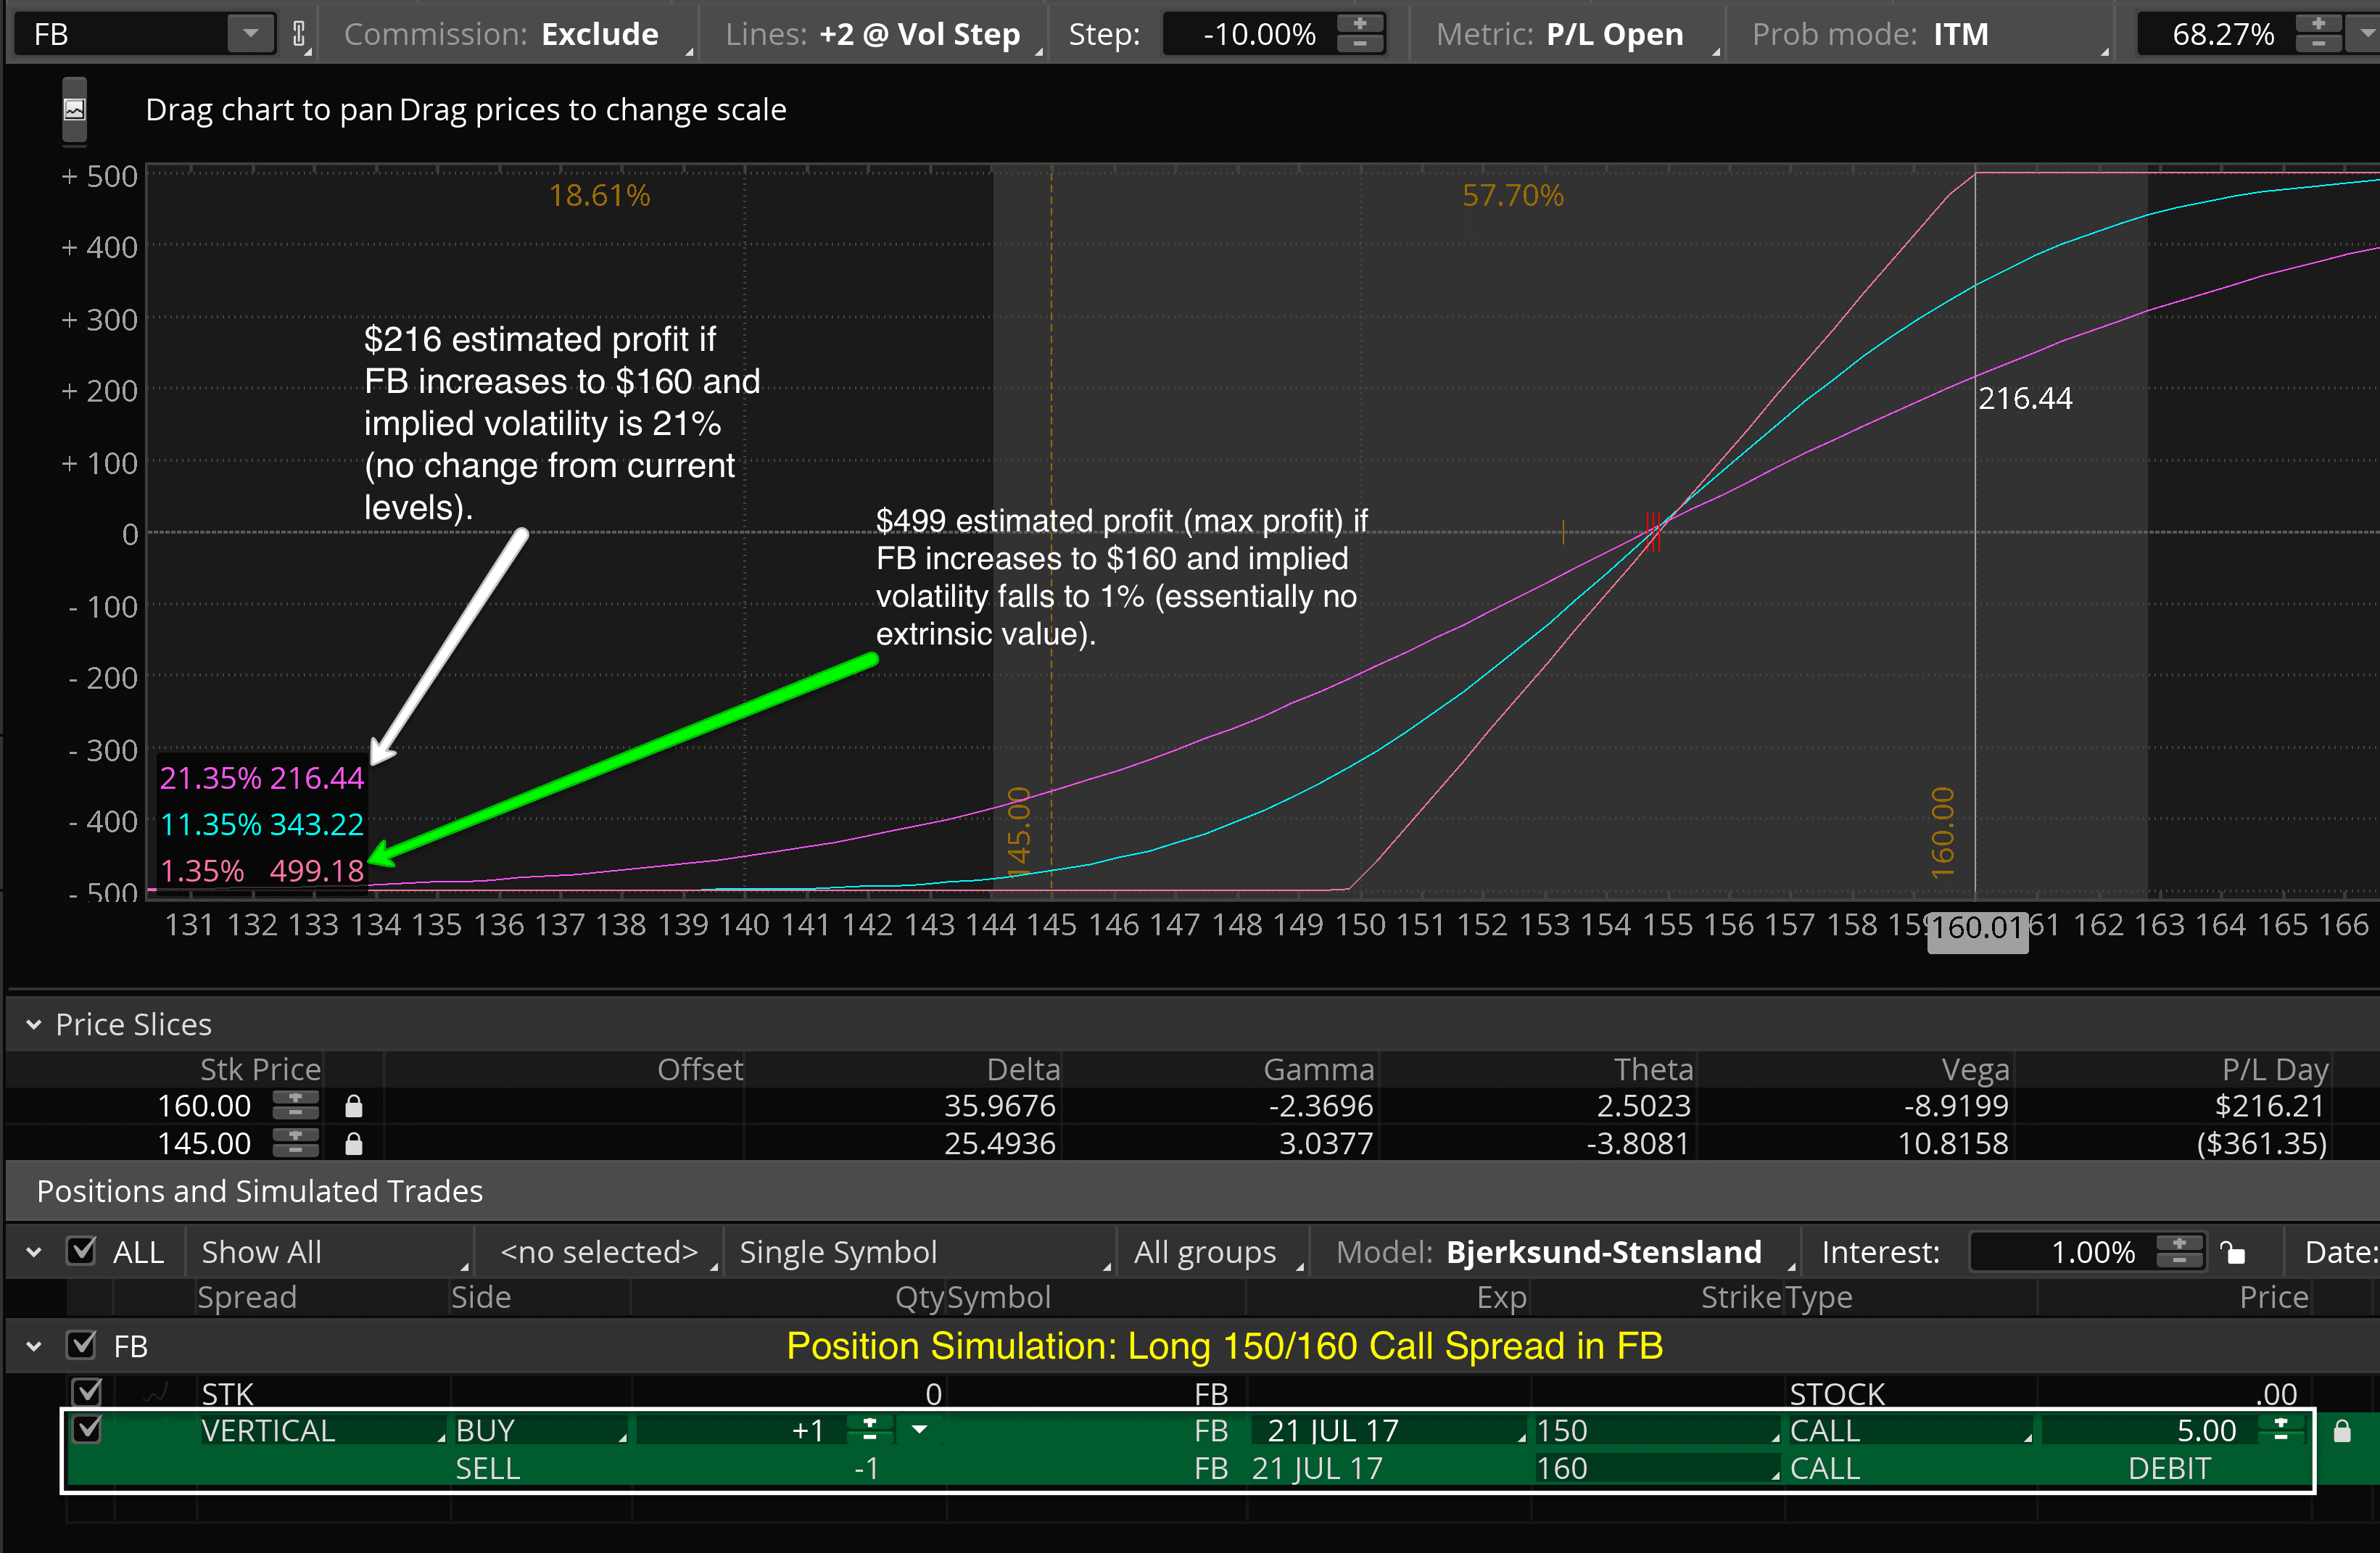Screen dimensions: 2380x1553
Task: Open the VERTICAL spread type dropdown
Action: coord(322,1431)
